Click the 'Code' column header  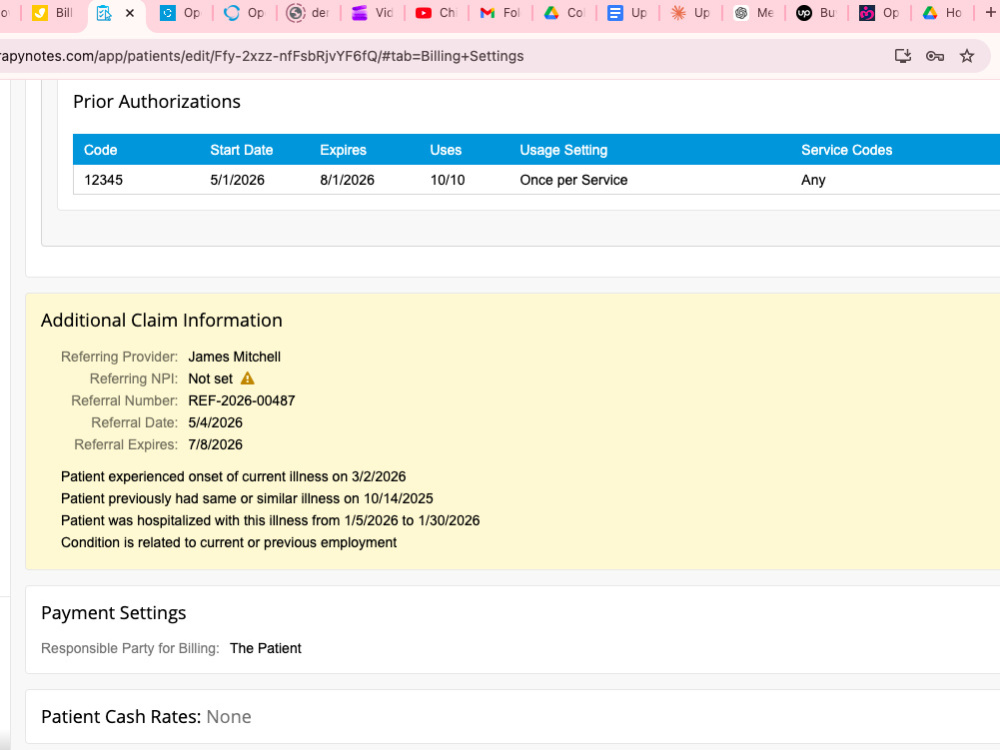click(x=101, y=150)
